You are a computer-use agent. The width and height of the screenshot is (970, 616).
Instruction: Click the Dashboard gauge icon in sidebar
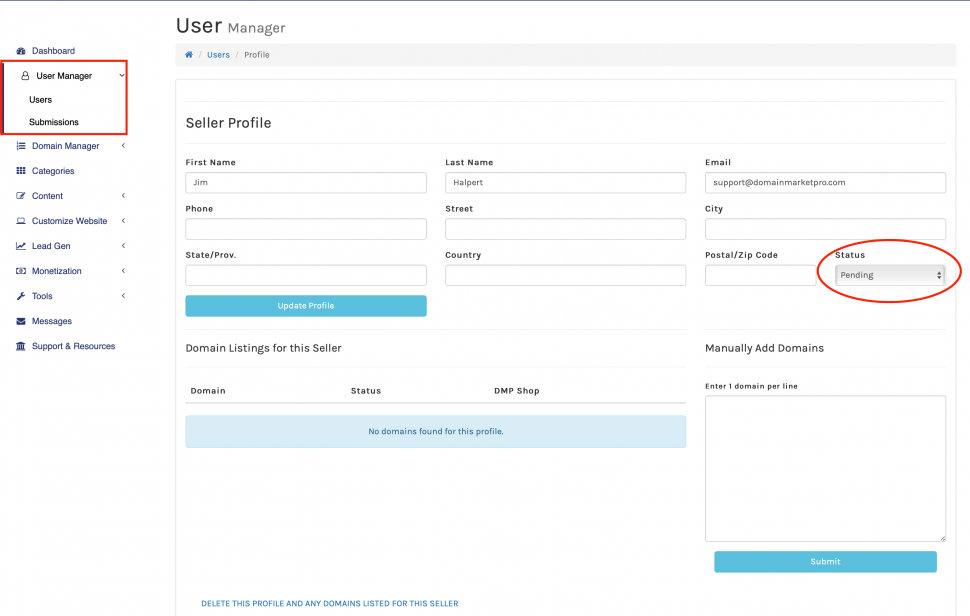coord(21,51)
